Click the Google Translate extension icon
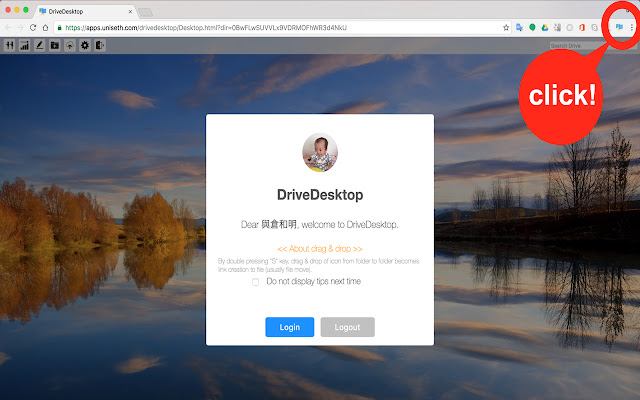The image size is (640, 400). (x=520, y=27)
